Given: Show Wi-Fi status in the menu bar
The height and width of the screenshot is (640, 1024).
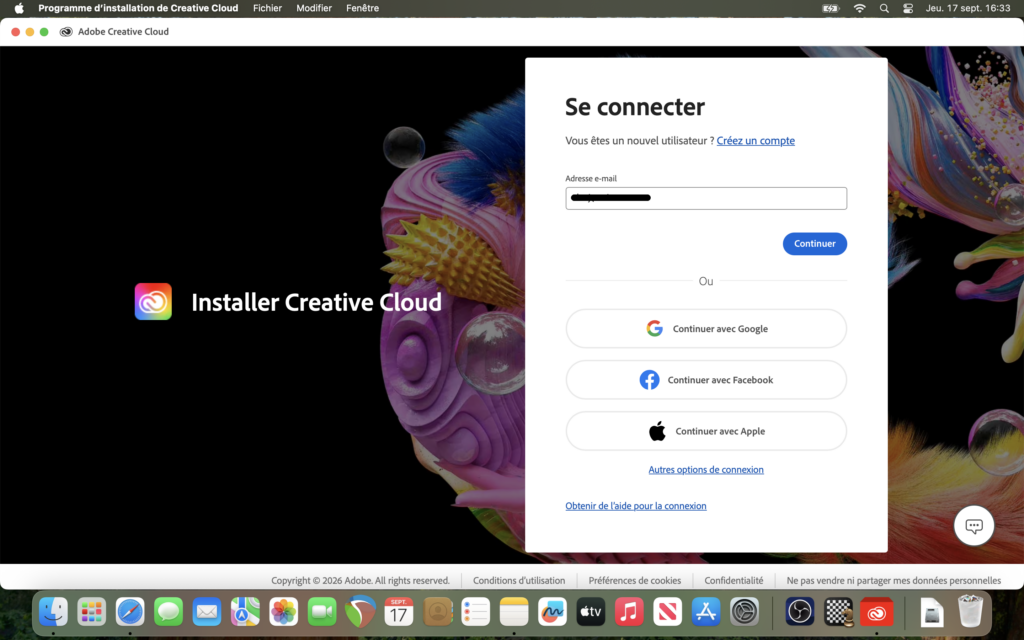Looking at the screenshot, I should pos(859,8).
